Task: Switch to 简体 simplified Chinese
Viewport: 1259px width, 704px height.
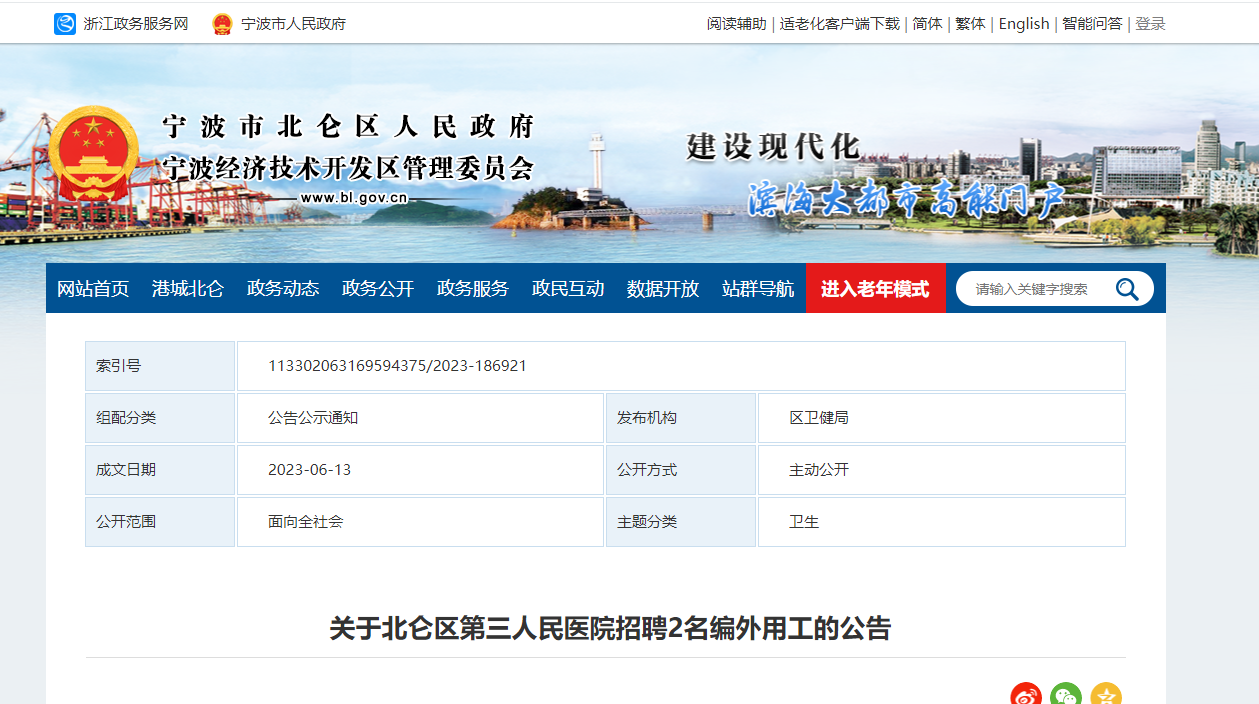Action: point(927,24)
